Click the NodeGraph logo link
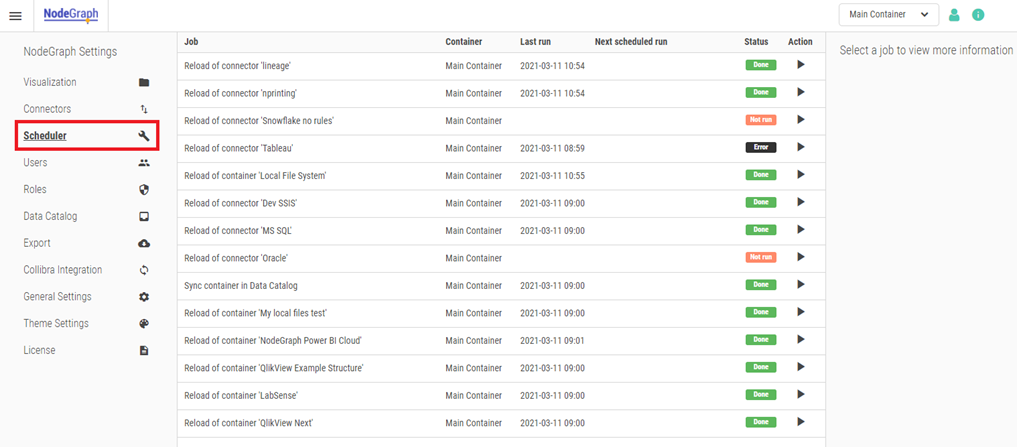The image size is (1017, 447). [72, 14]
